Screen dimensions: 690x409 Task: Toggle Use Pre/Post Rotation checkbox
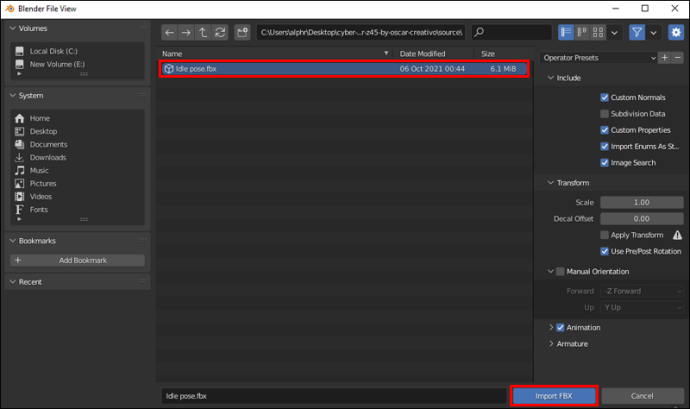click(604, 251)
